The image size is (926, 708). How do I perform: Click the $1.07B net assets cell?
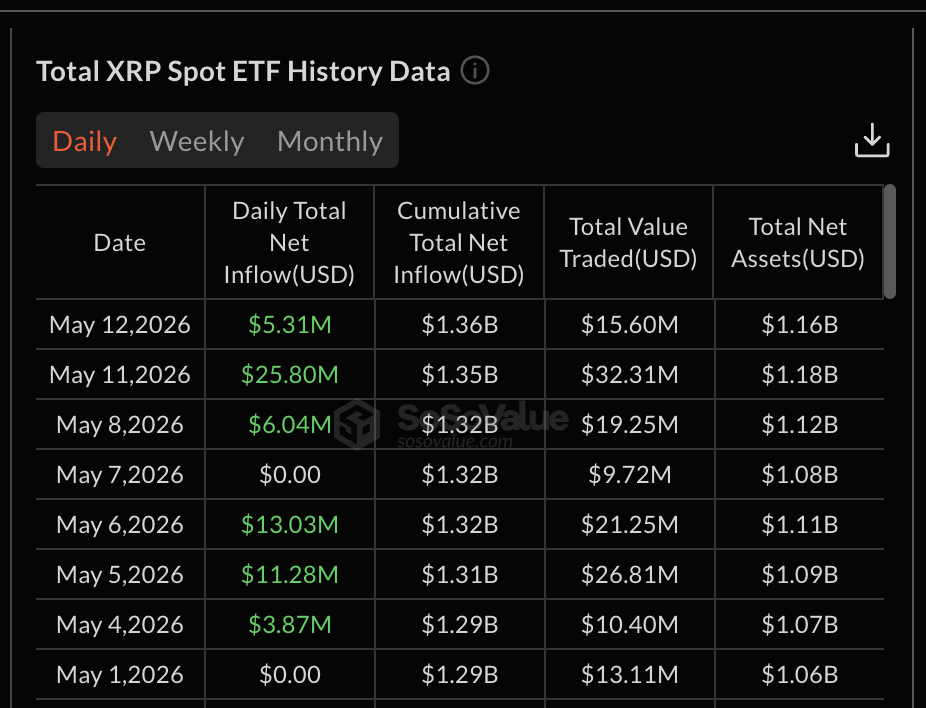tap(800, 624)
